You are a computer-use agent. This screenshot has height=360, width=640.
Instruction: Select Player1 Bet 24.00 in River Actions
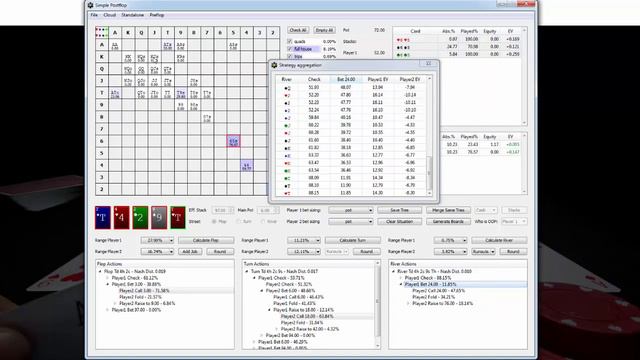pyautogui.click(x=430, y=284)
